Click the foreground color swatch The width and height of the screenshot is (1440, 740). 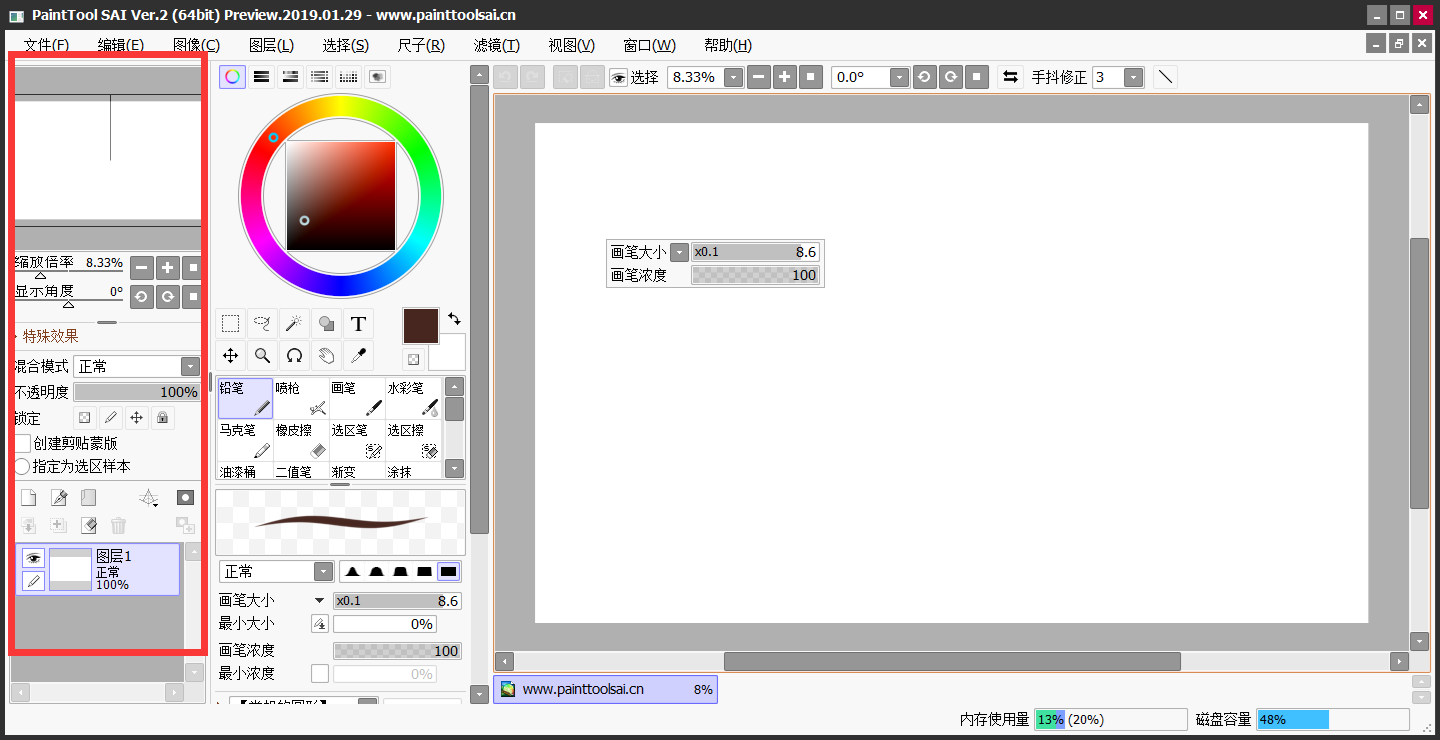[421, 327]
